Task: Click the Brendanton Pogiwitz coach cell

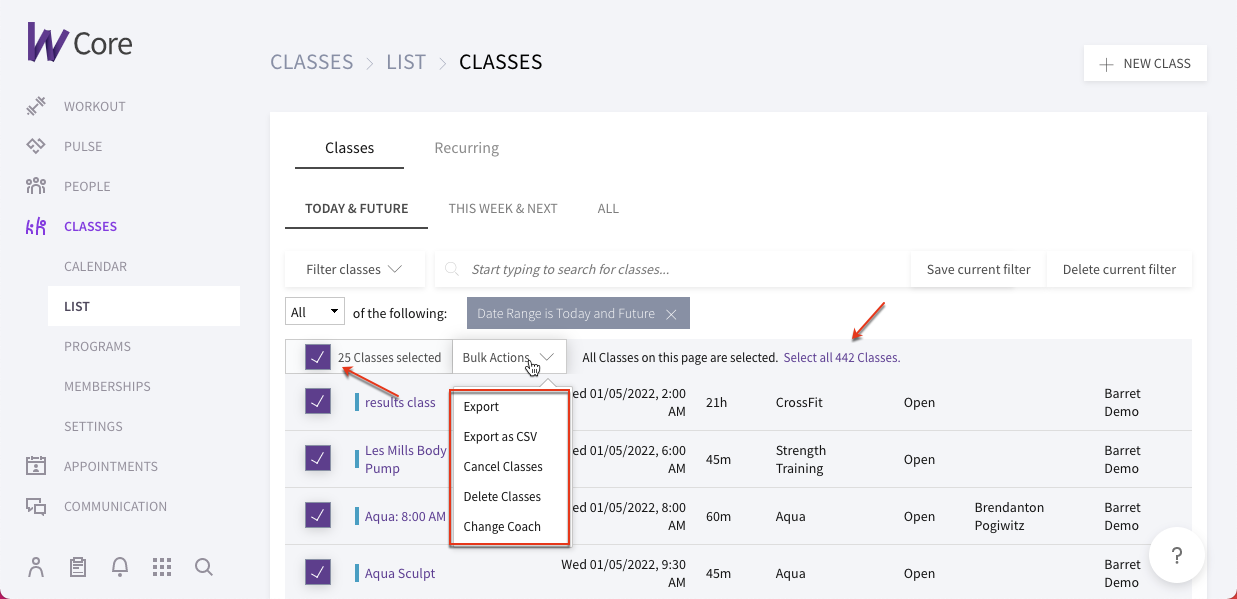Action: [1009, 516]
